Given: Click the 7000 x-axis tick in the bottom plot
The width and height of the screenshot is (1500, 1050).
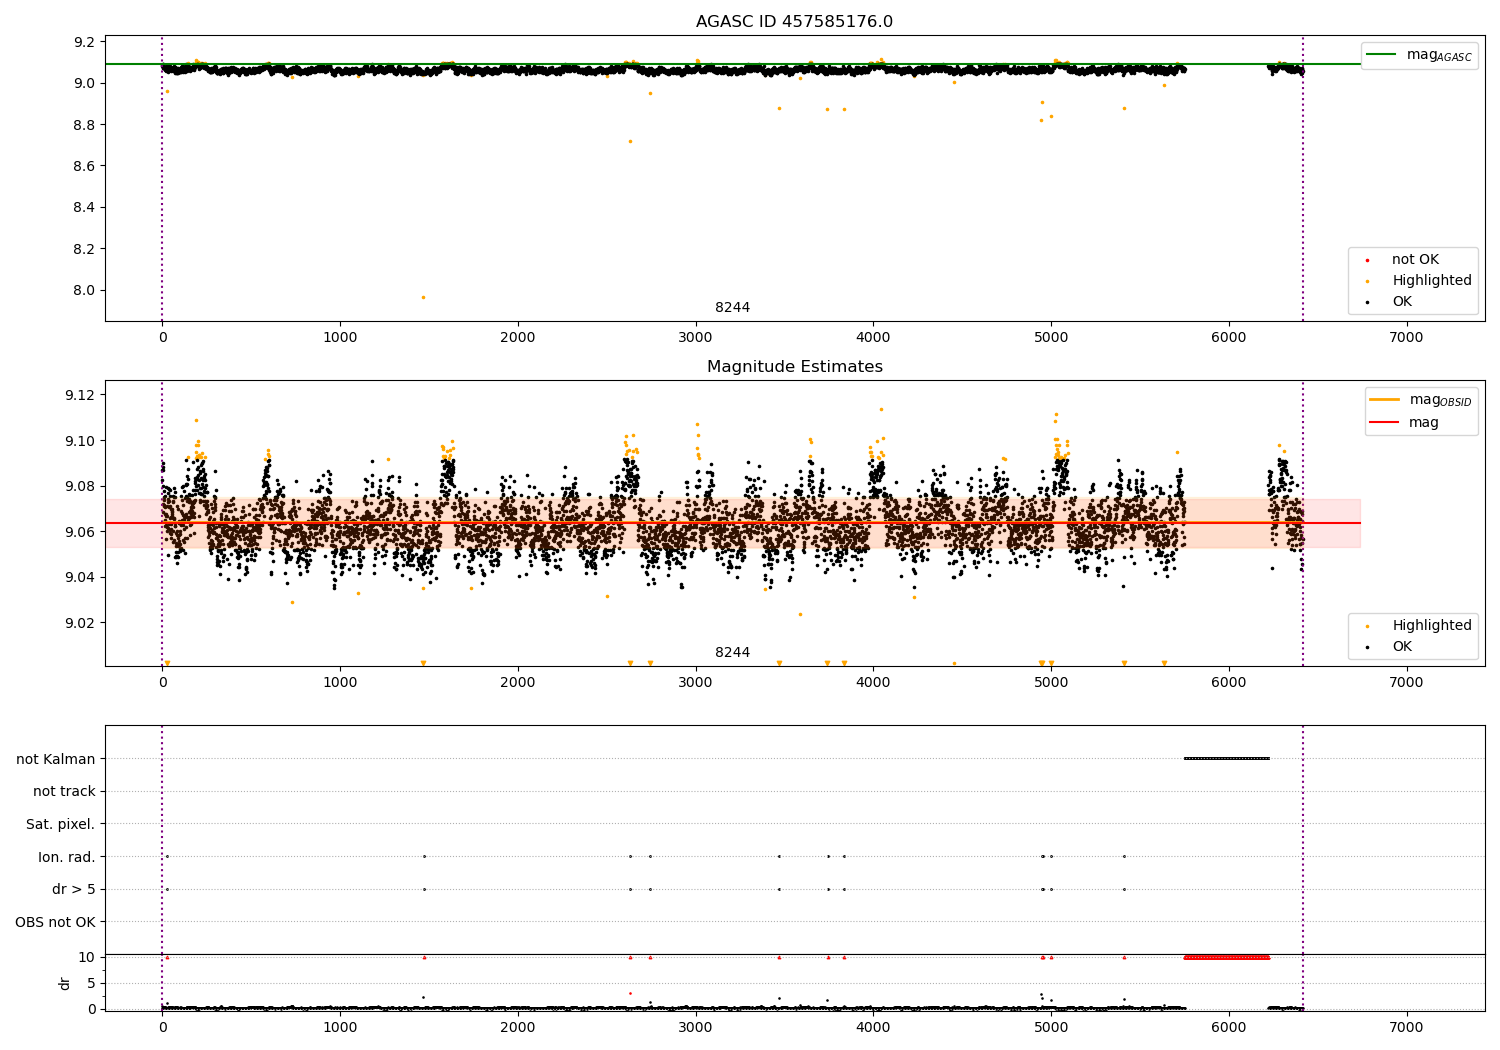Looking at the screenshot, I should pos(1407,1027).
